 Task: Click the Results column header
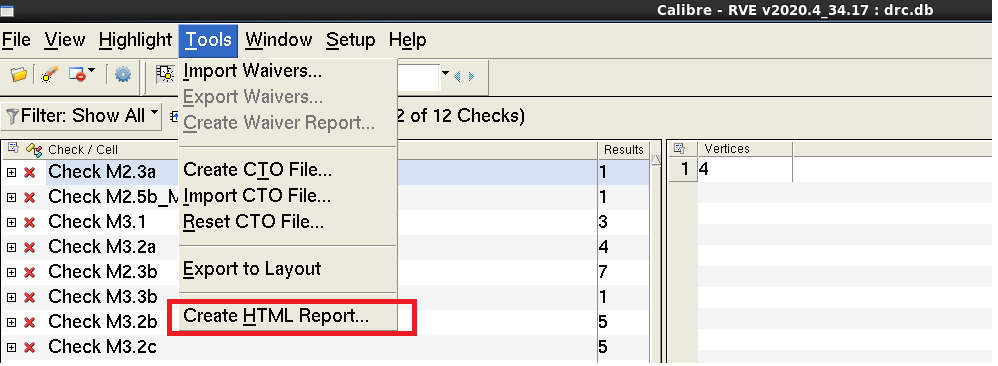[x=624, y=150]
